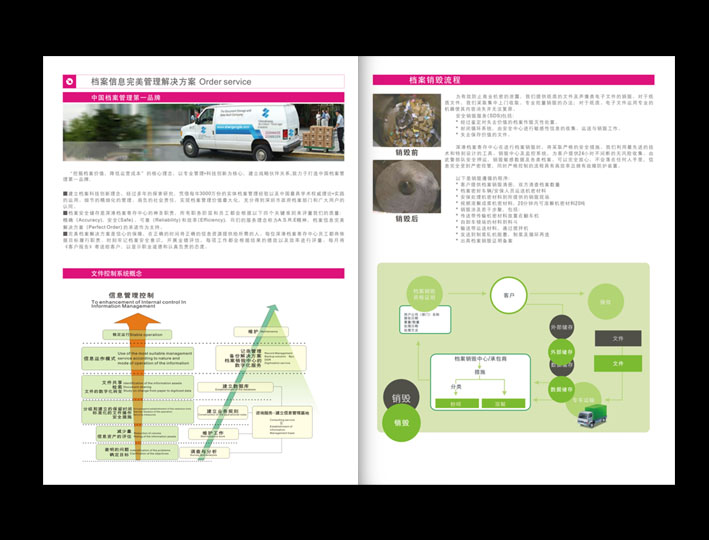Image resolution: width=709 pixels, height=540 pixels.
Task: Click the 档案销毁中心/承包商 box
Action: coord(481,358)
